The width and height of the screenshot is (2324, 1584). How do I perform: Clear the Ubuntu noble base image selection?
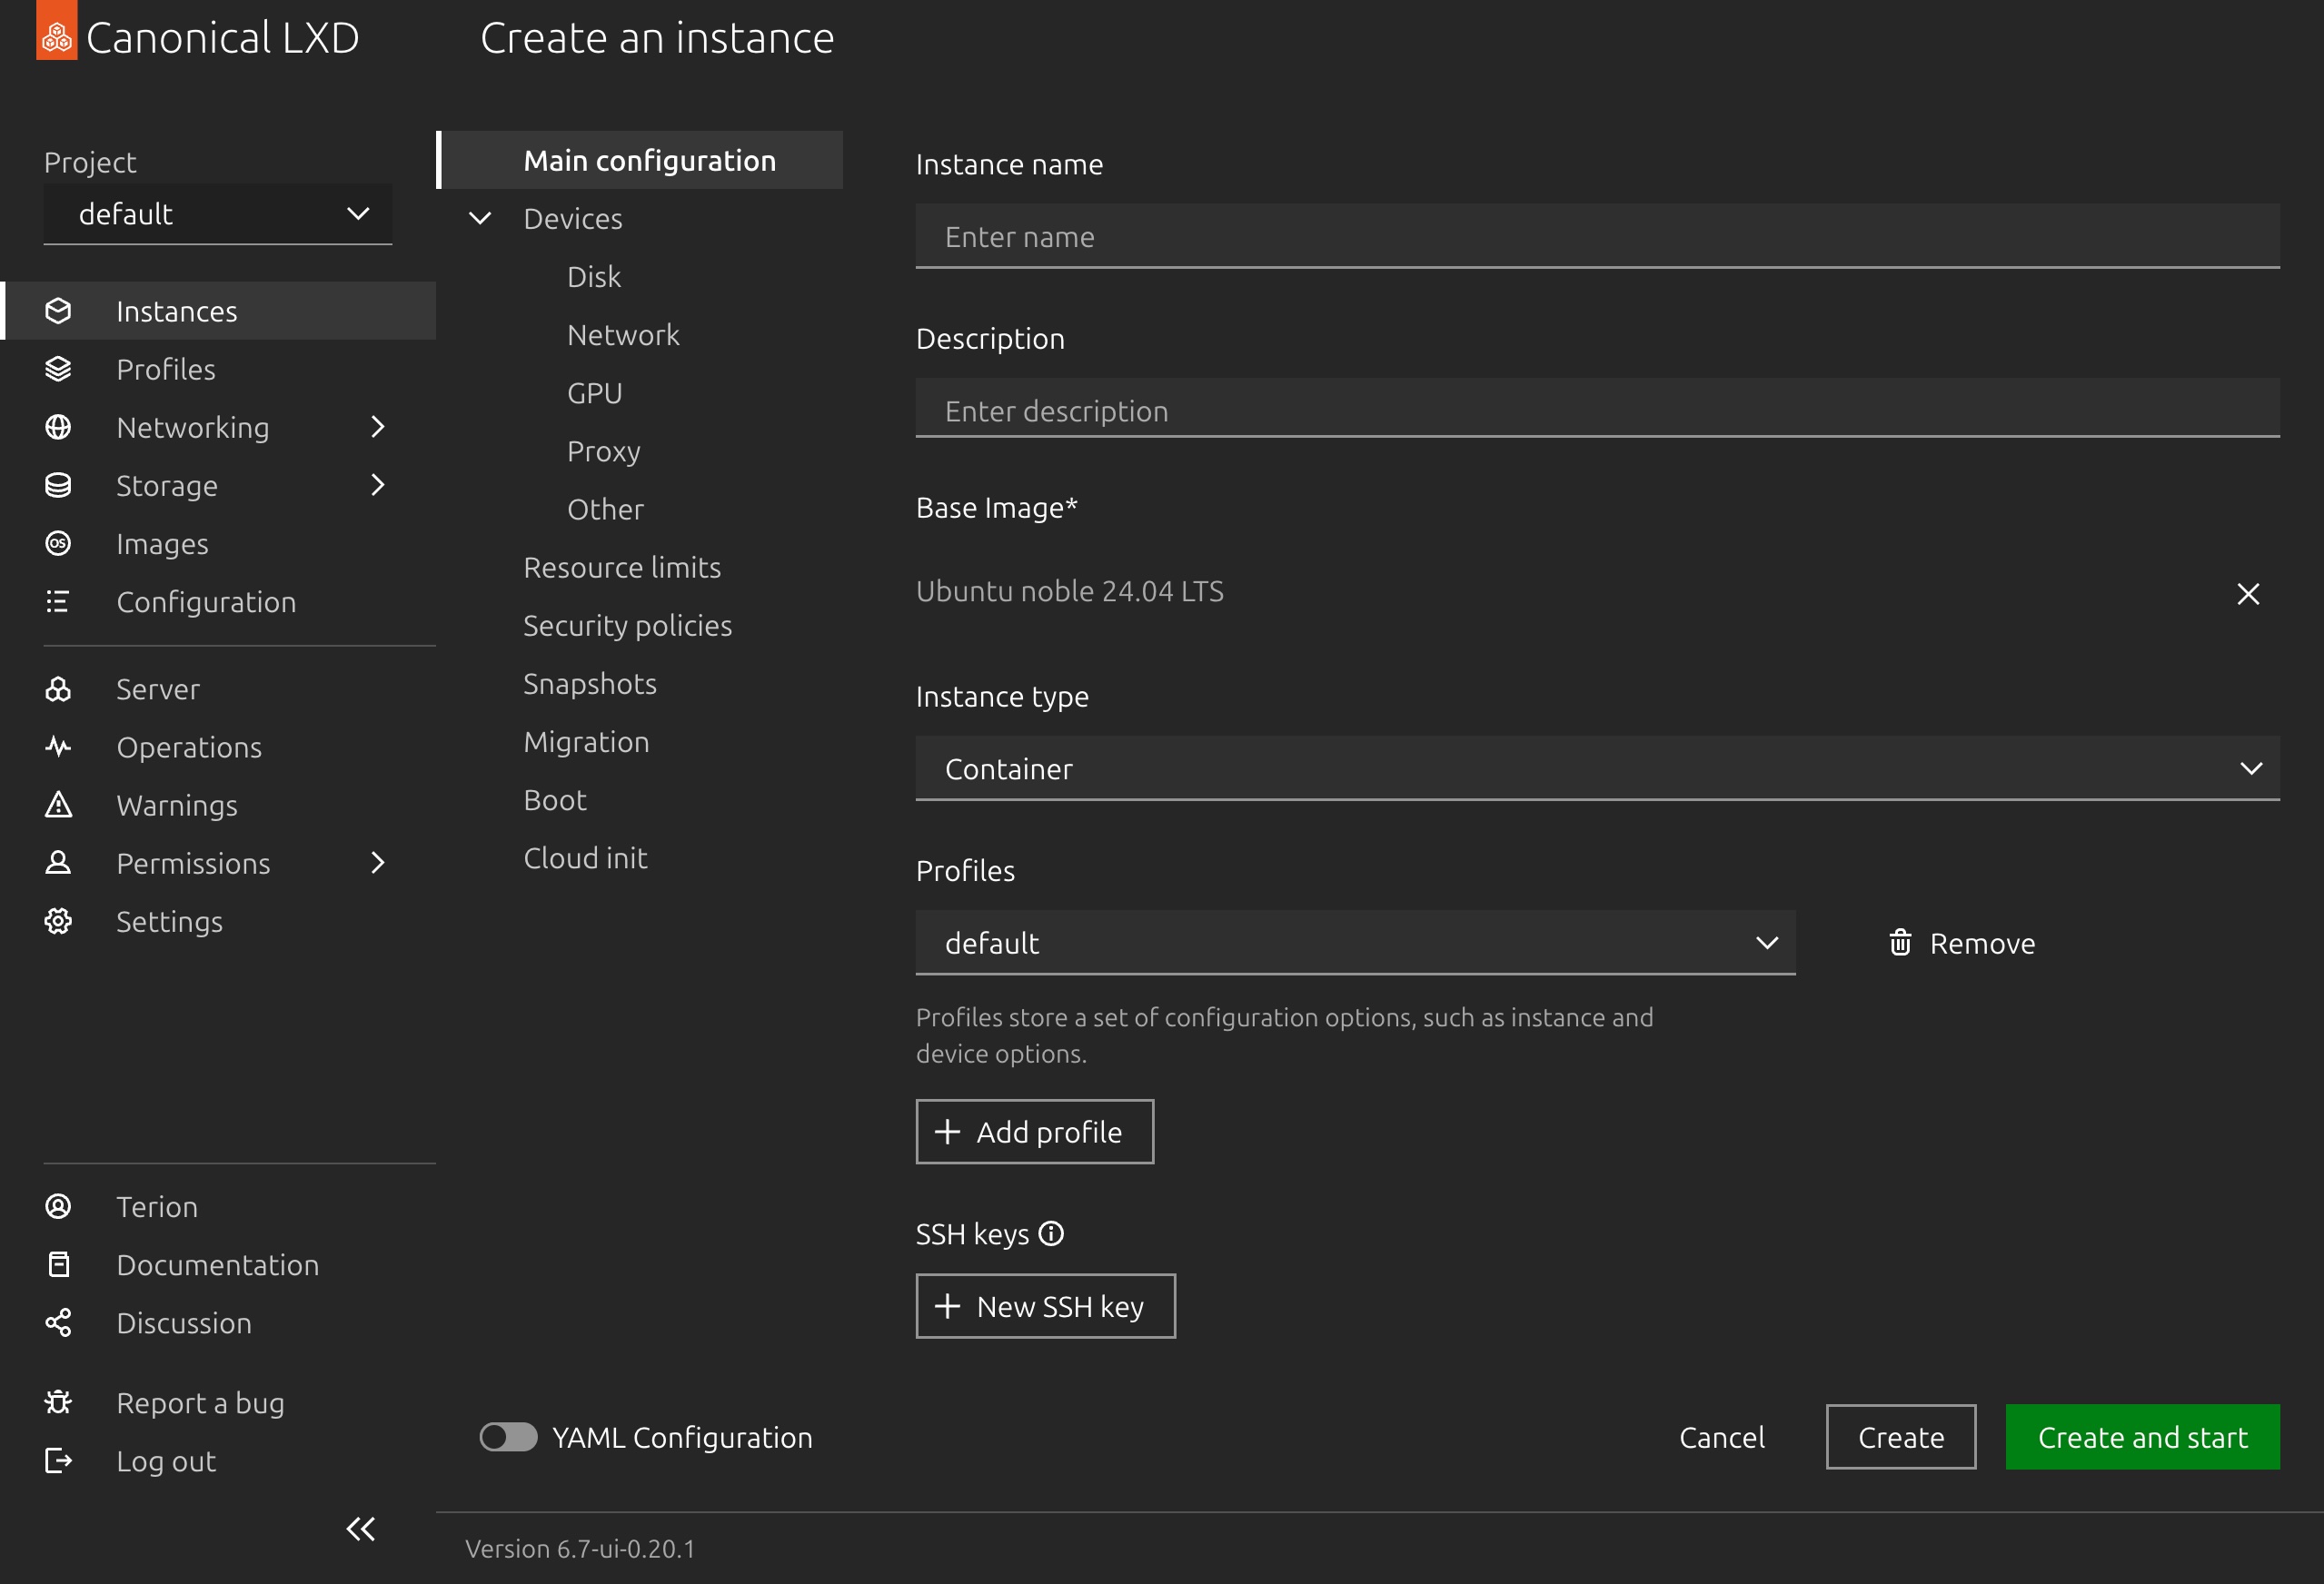[x=2248, y=594]
